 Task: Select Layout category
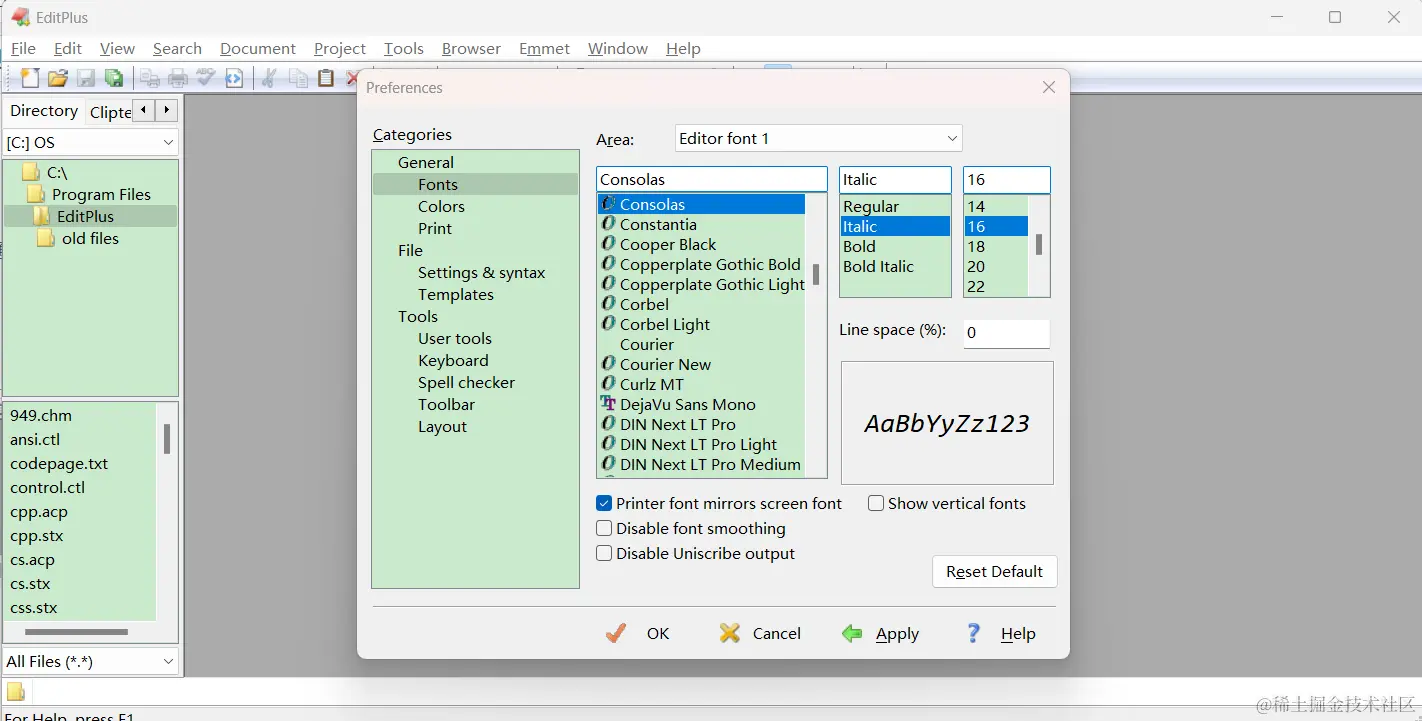(442, 427)
